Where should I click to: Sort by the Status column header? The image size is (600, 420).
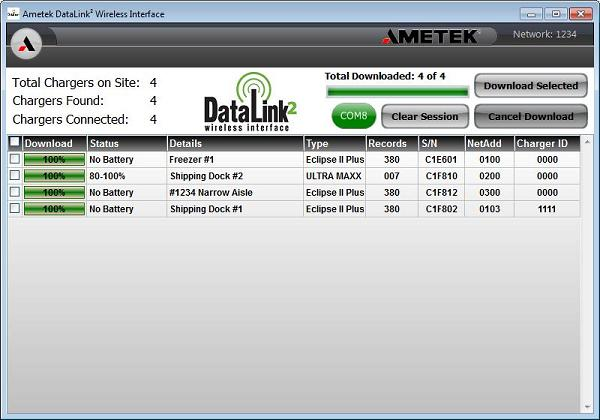(125, 144)
